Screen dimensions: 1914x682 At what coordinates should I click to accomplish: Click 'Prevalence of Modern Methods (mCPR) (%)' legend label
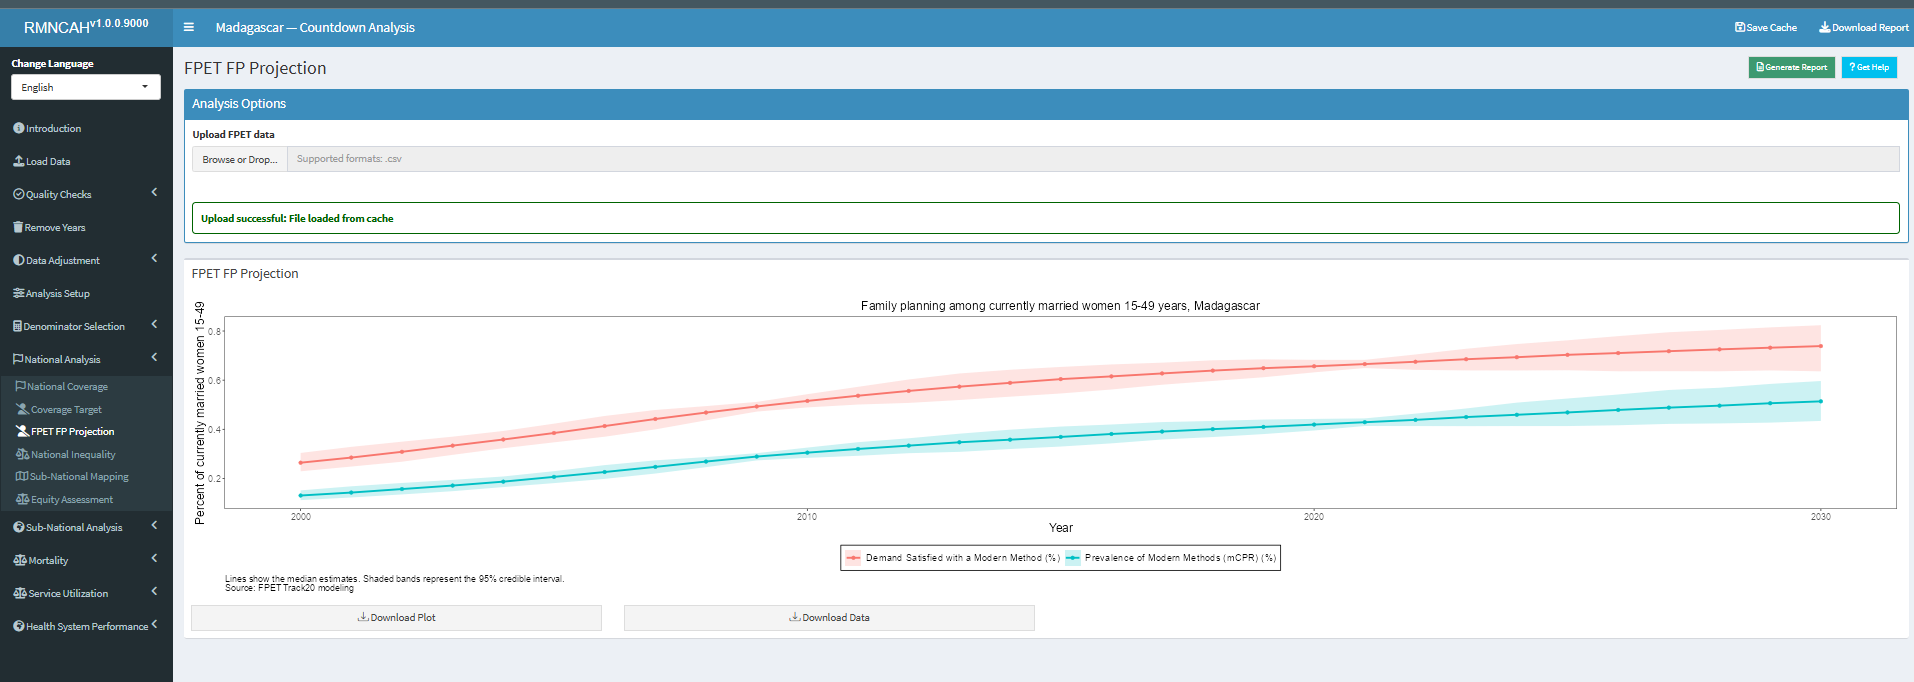tap(1180, 558)
